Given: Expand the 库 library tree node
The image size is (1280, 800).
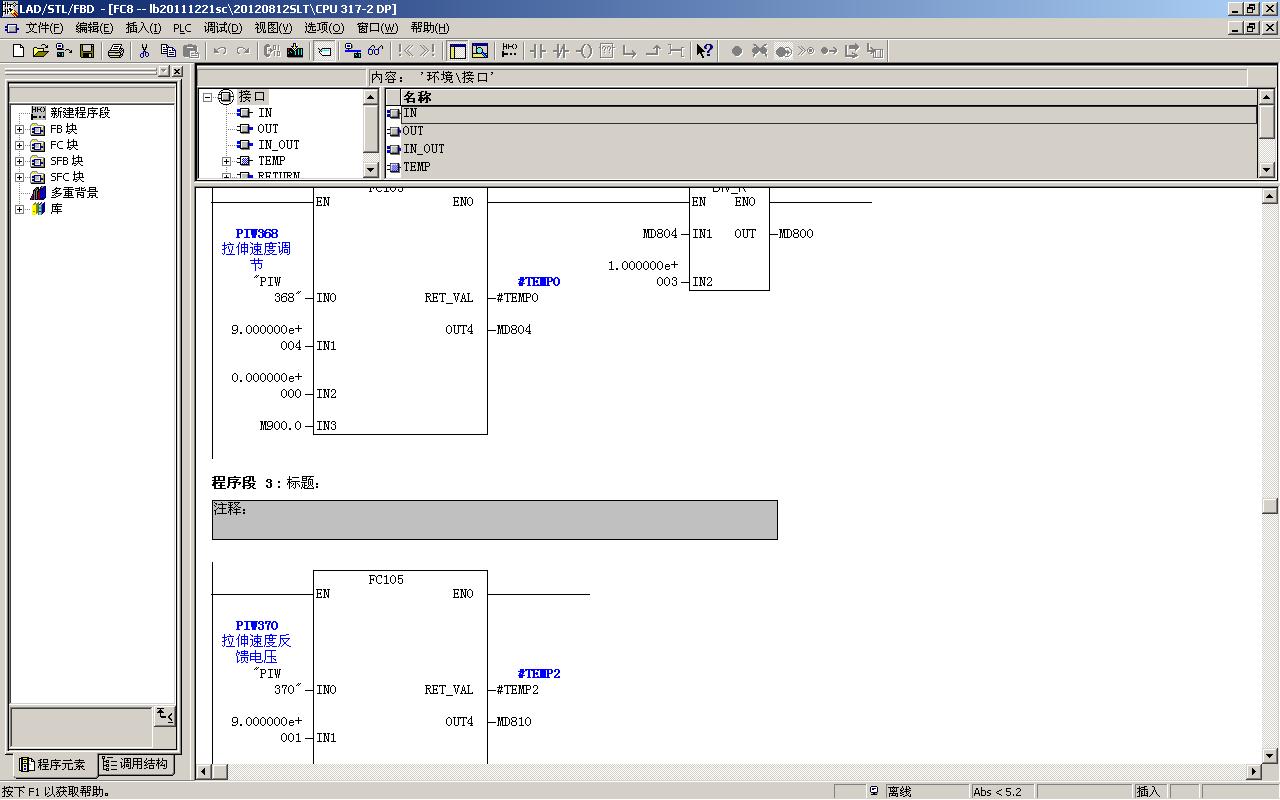Looking at the screenshot, I should (19, 209).
